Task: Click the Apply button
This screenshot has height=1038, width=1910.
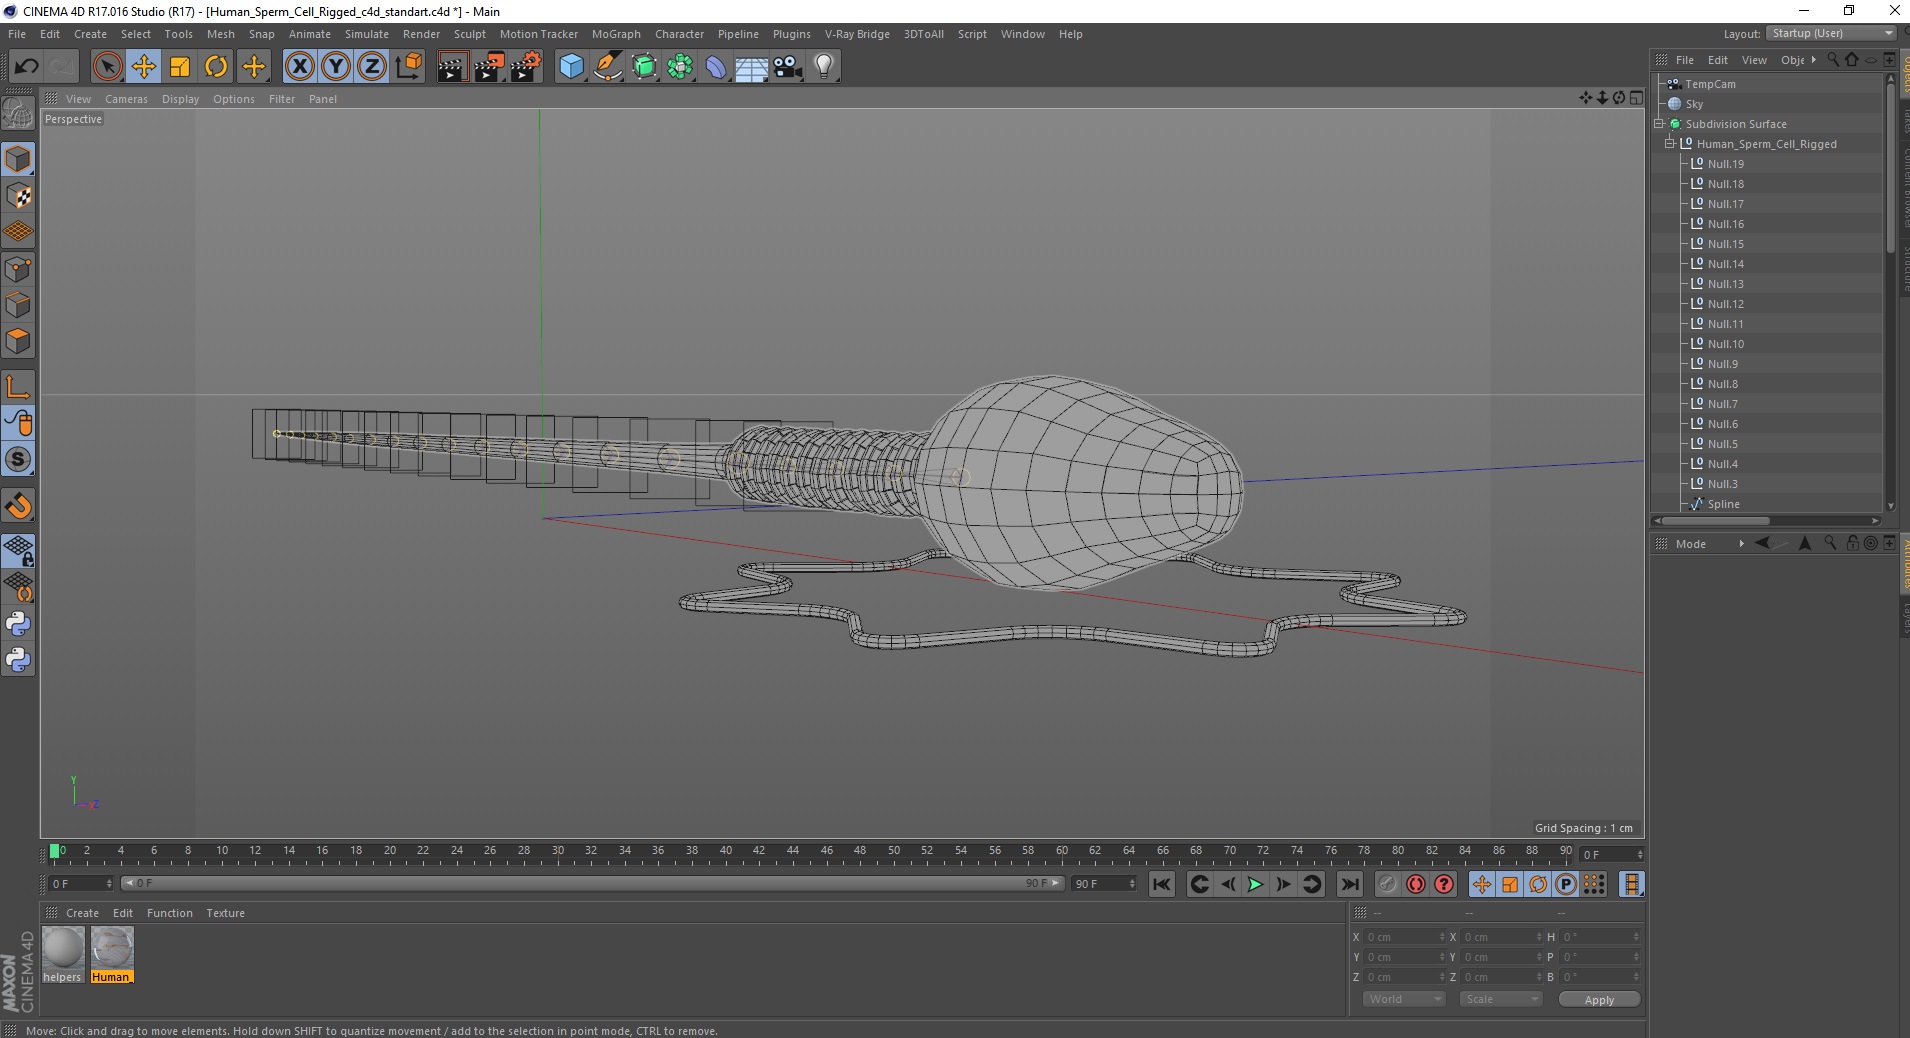Action: pos(1599,1000)
